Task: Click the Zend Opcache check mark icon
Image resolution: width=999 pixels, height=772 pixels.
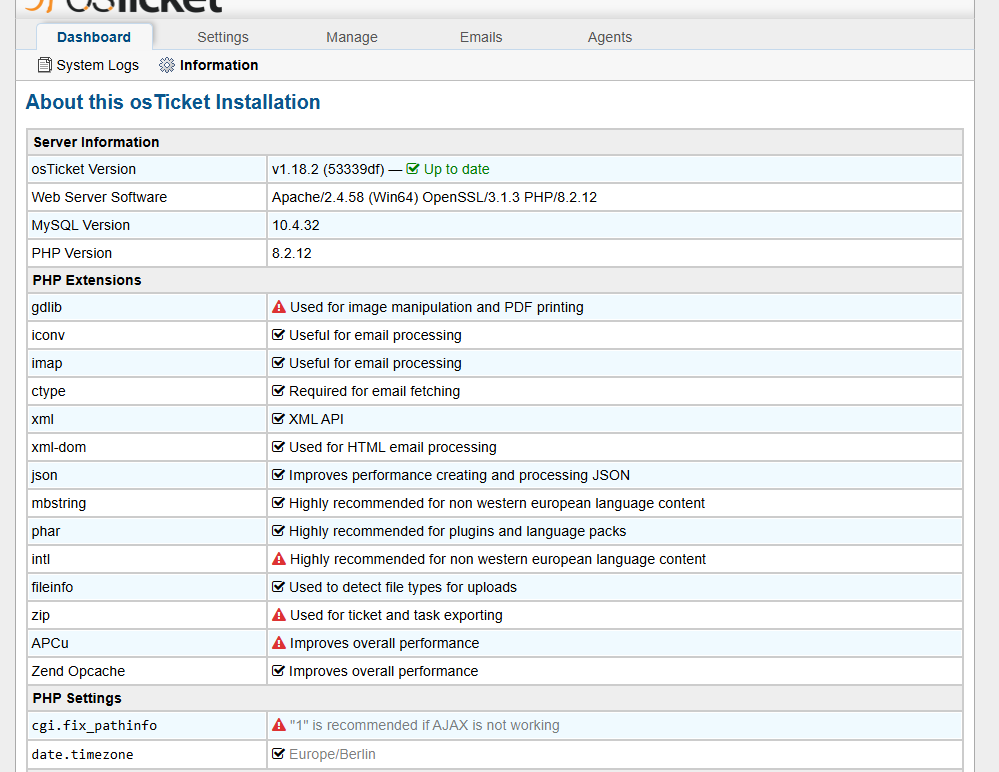Action: coord(279,671)
